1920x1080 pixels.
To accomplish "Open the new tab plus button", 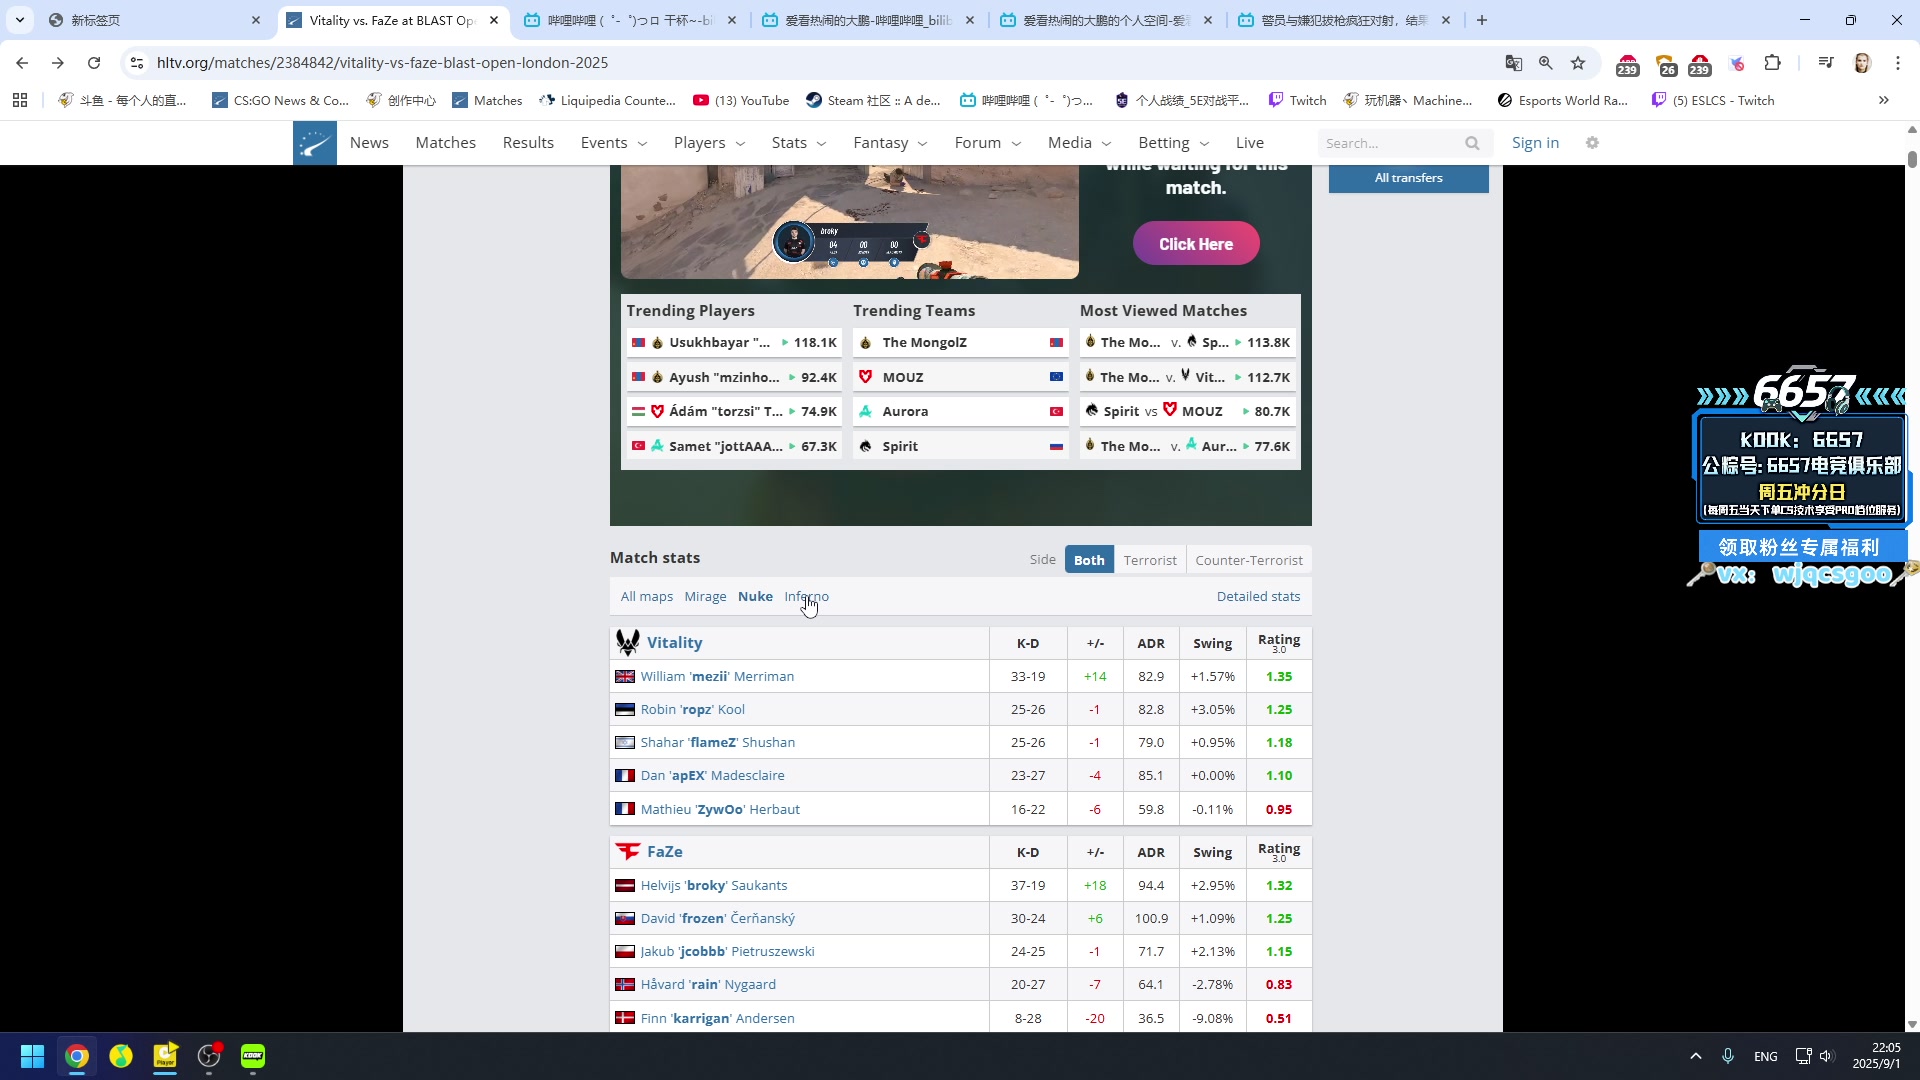I will 1482,20.
